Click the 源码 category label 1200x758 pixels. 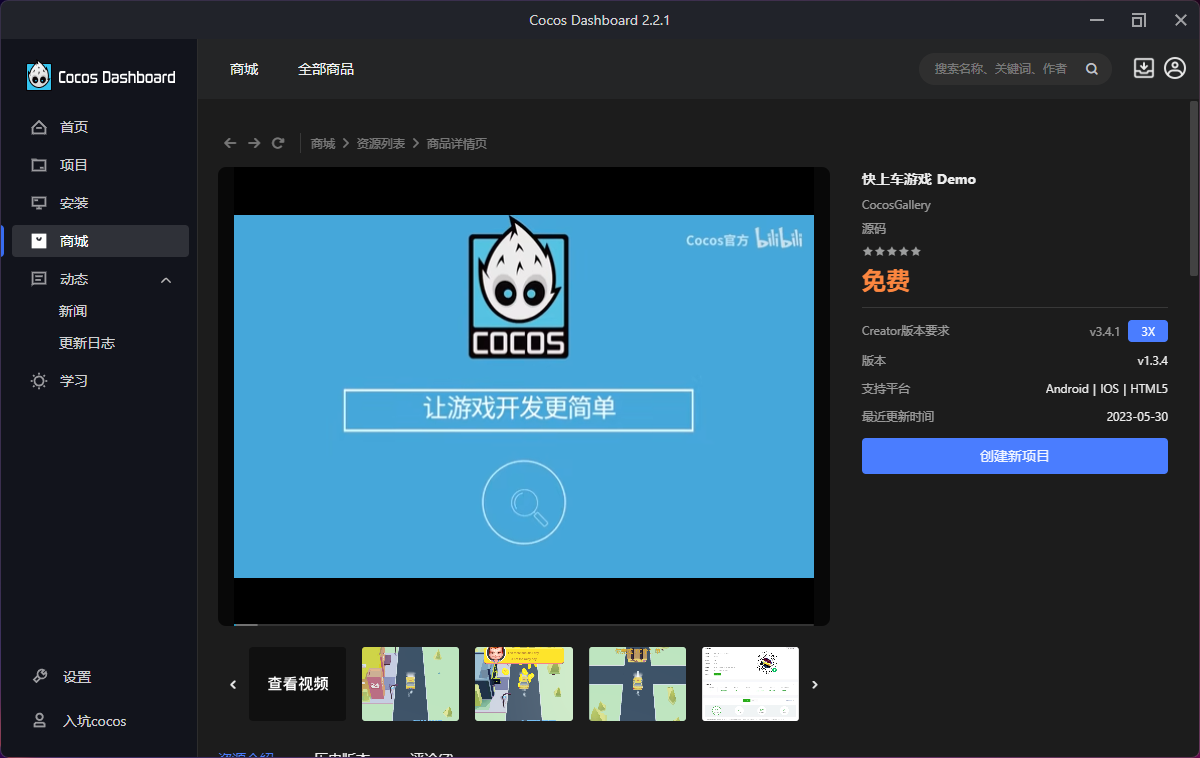click(x=874, y=229)
